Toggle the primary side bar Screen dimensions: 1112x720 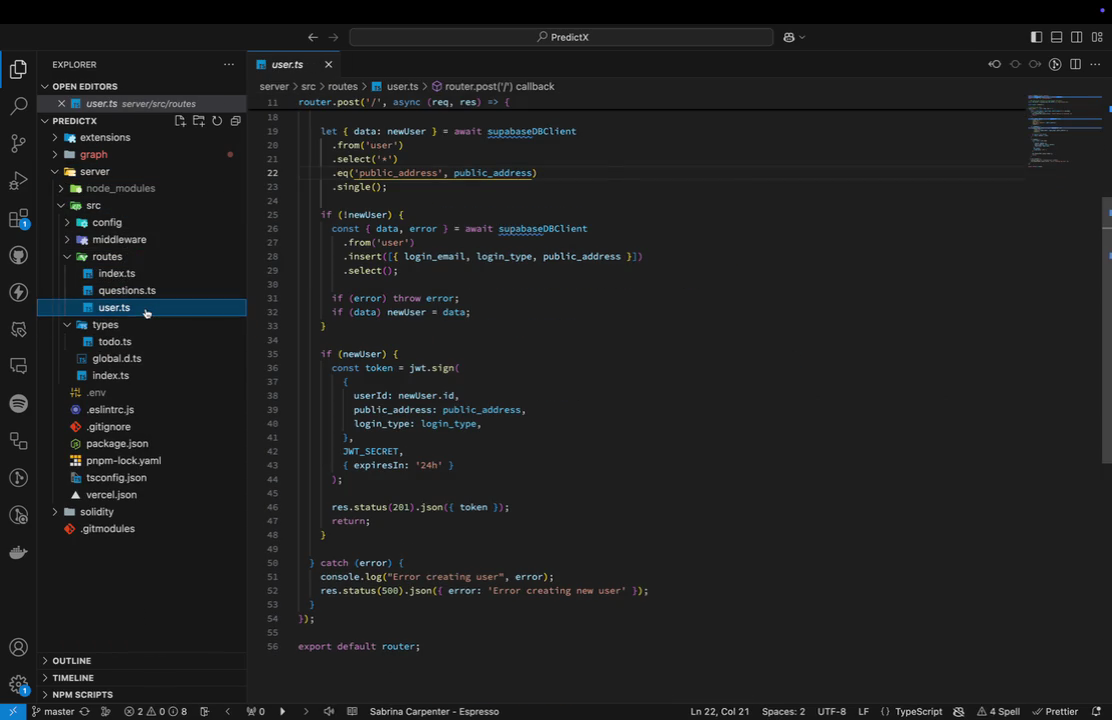(x=1036, y=37)
